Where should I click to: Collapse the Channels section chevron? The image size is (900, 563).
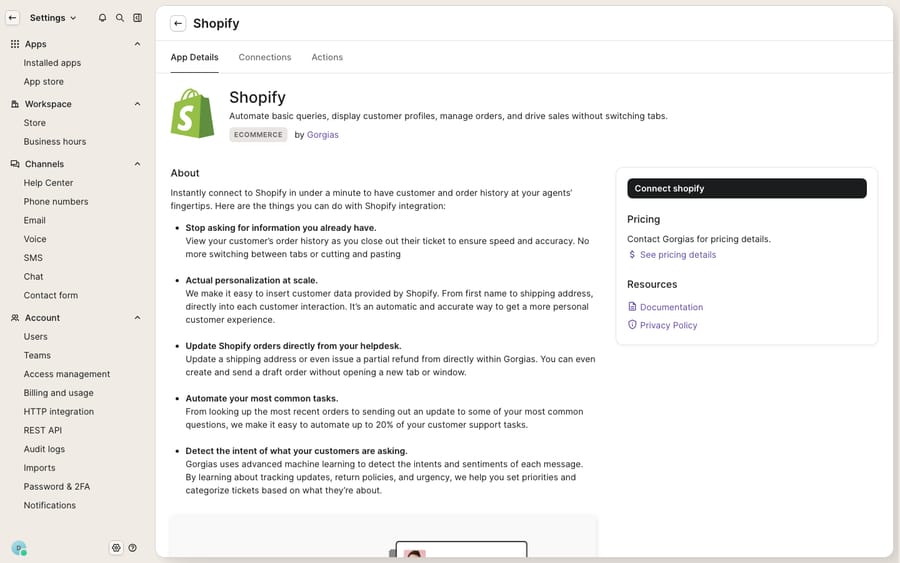[138, 164]
